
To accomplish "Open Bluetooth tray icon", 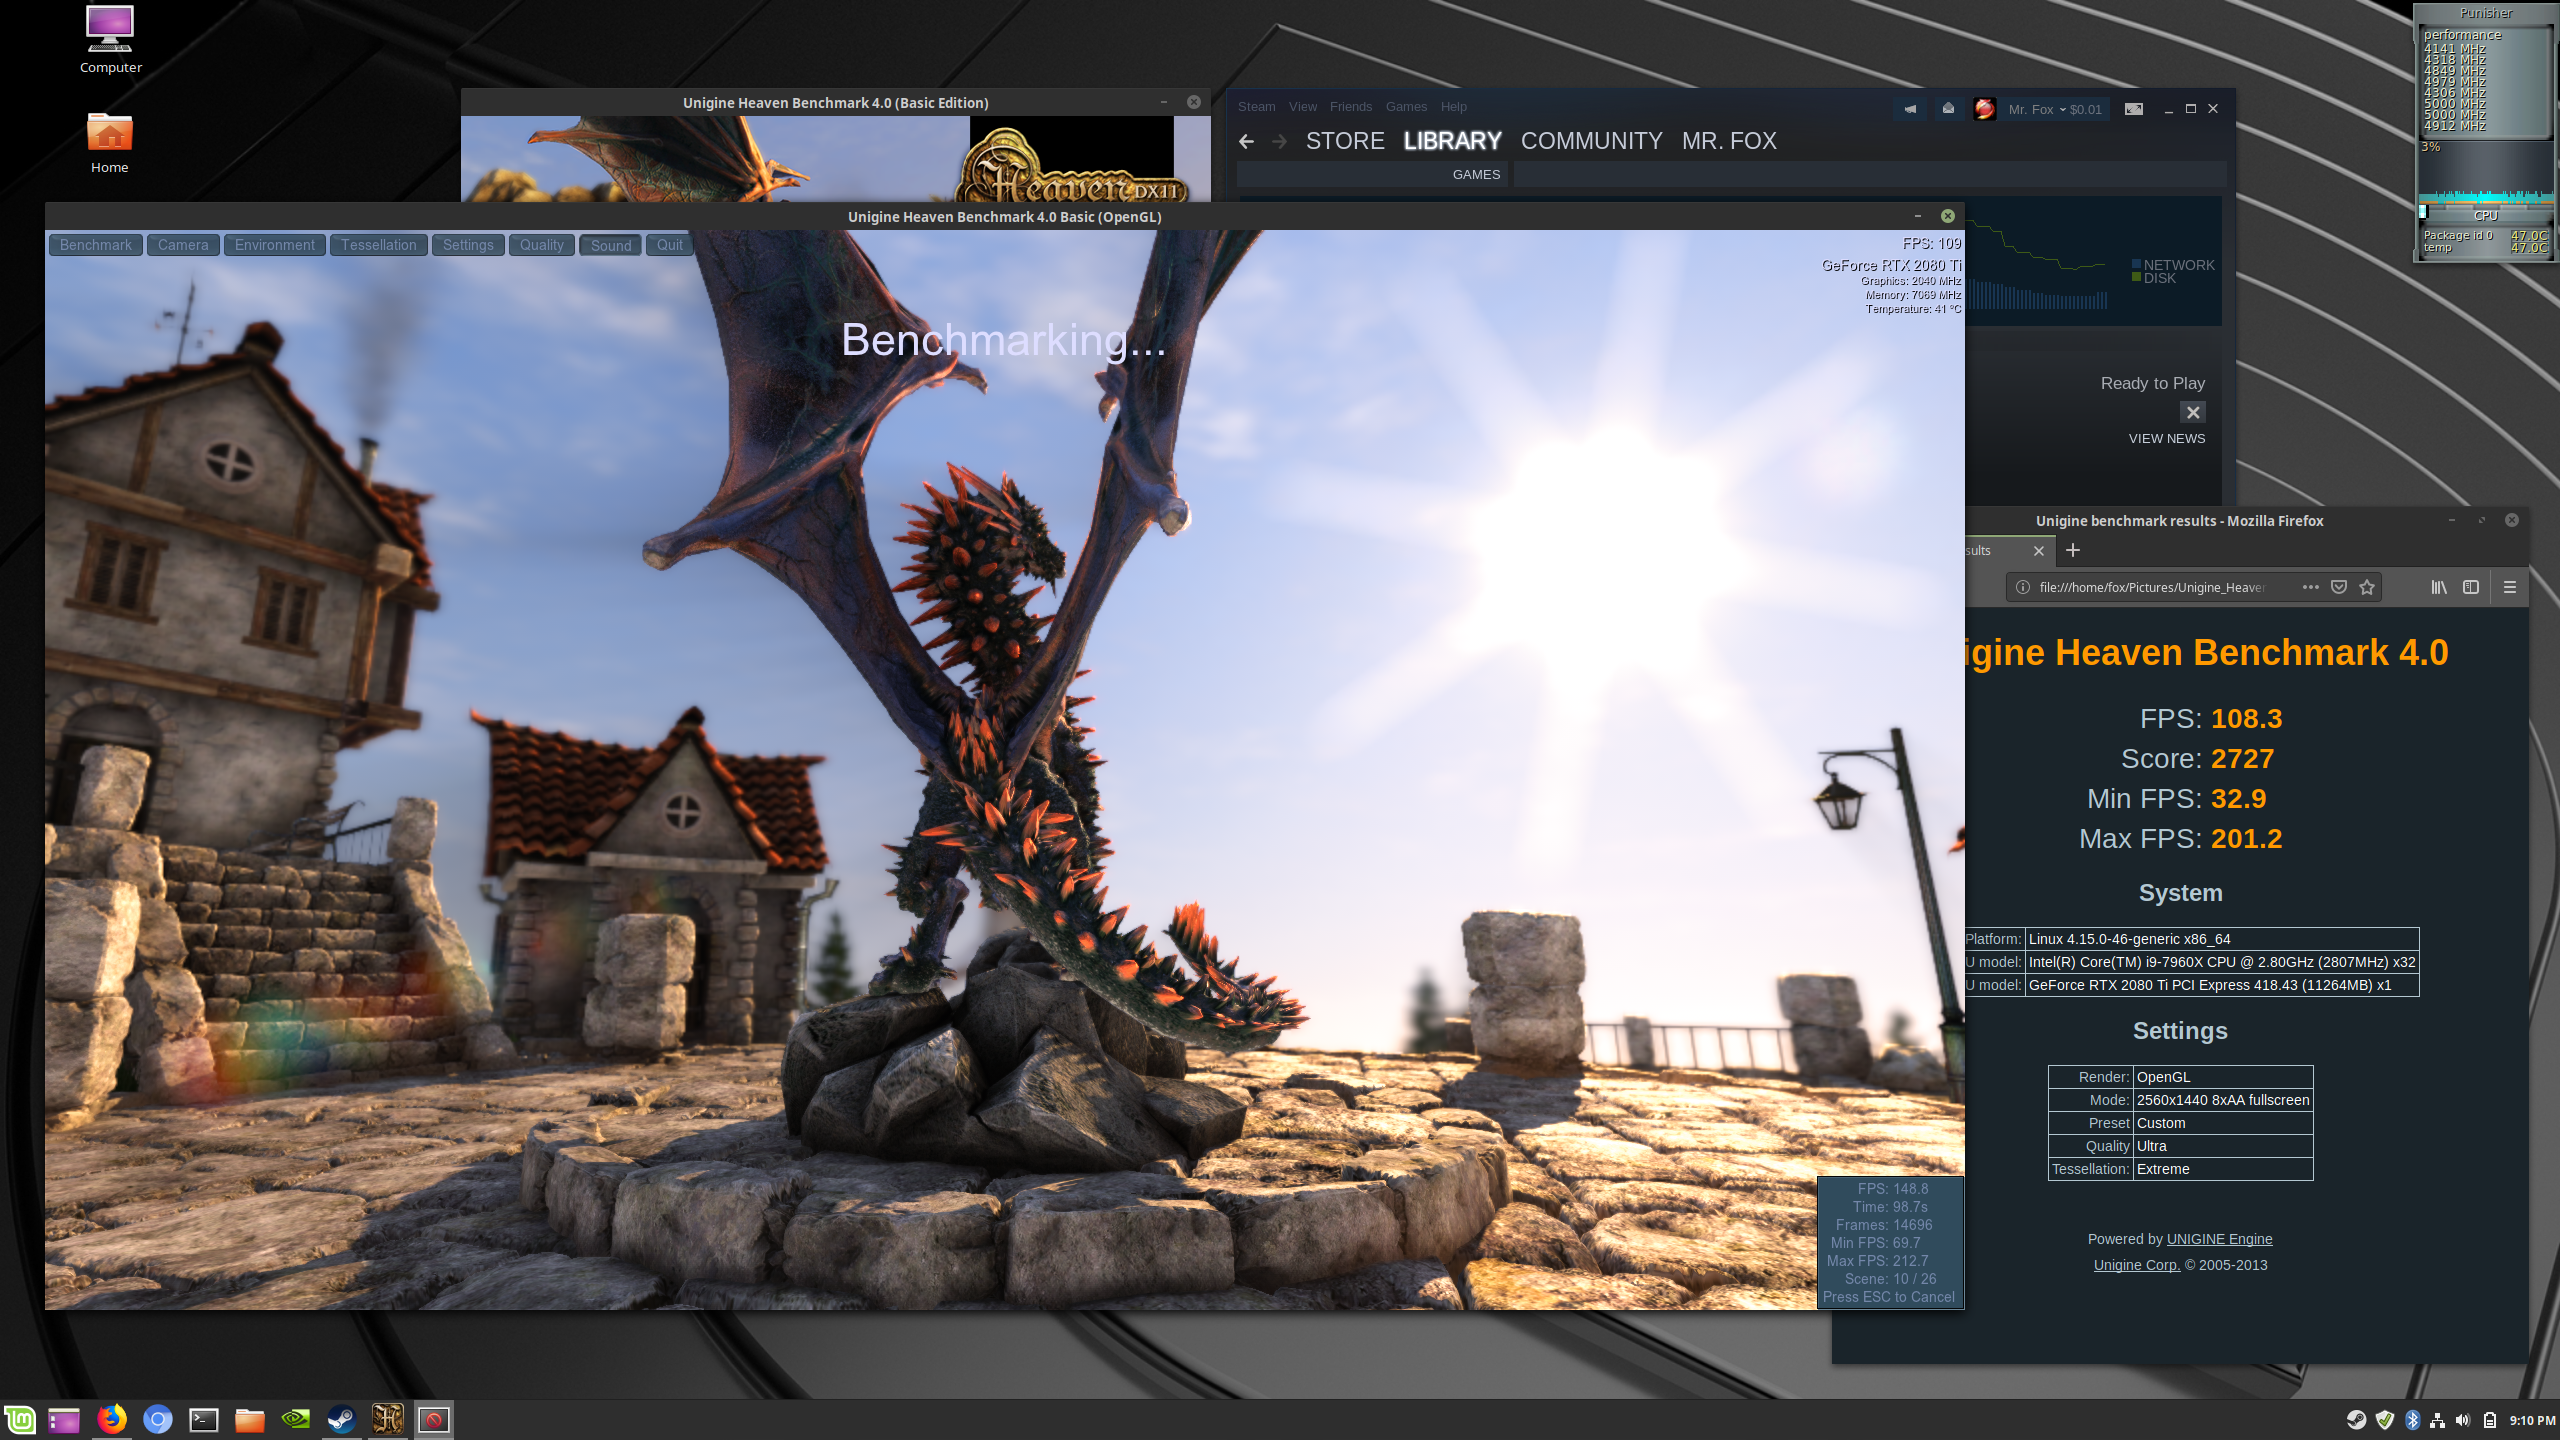I will tap(2412, 1420).
